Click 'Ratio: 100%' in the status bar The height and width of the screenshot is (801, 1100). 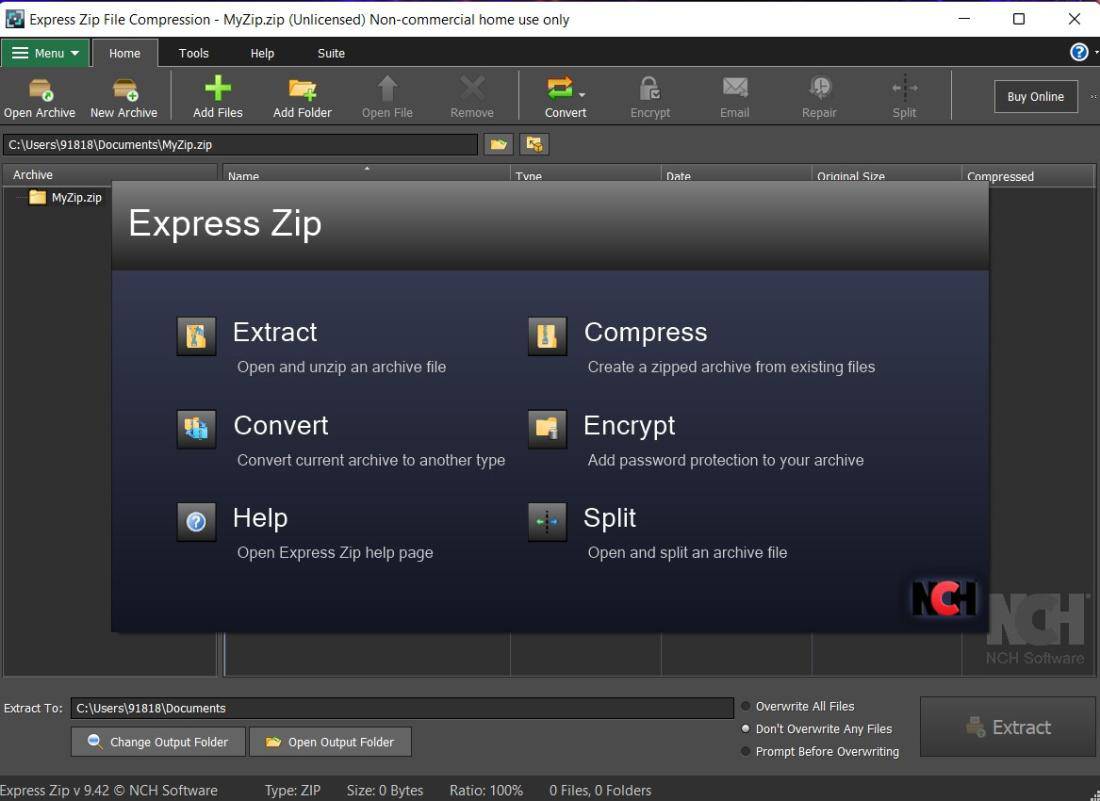(x=486, y=790)
